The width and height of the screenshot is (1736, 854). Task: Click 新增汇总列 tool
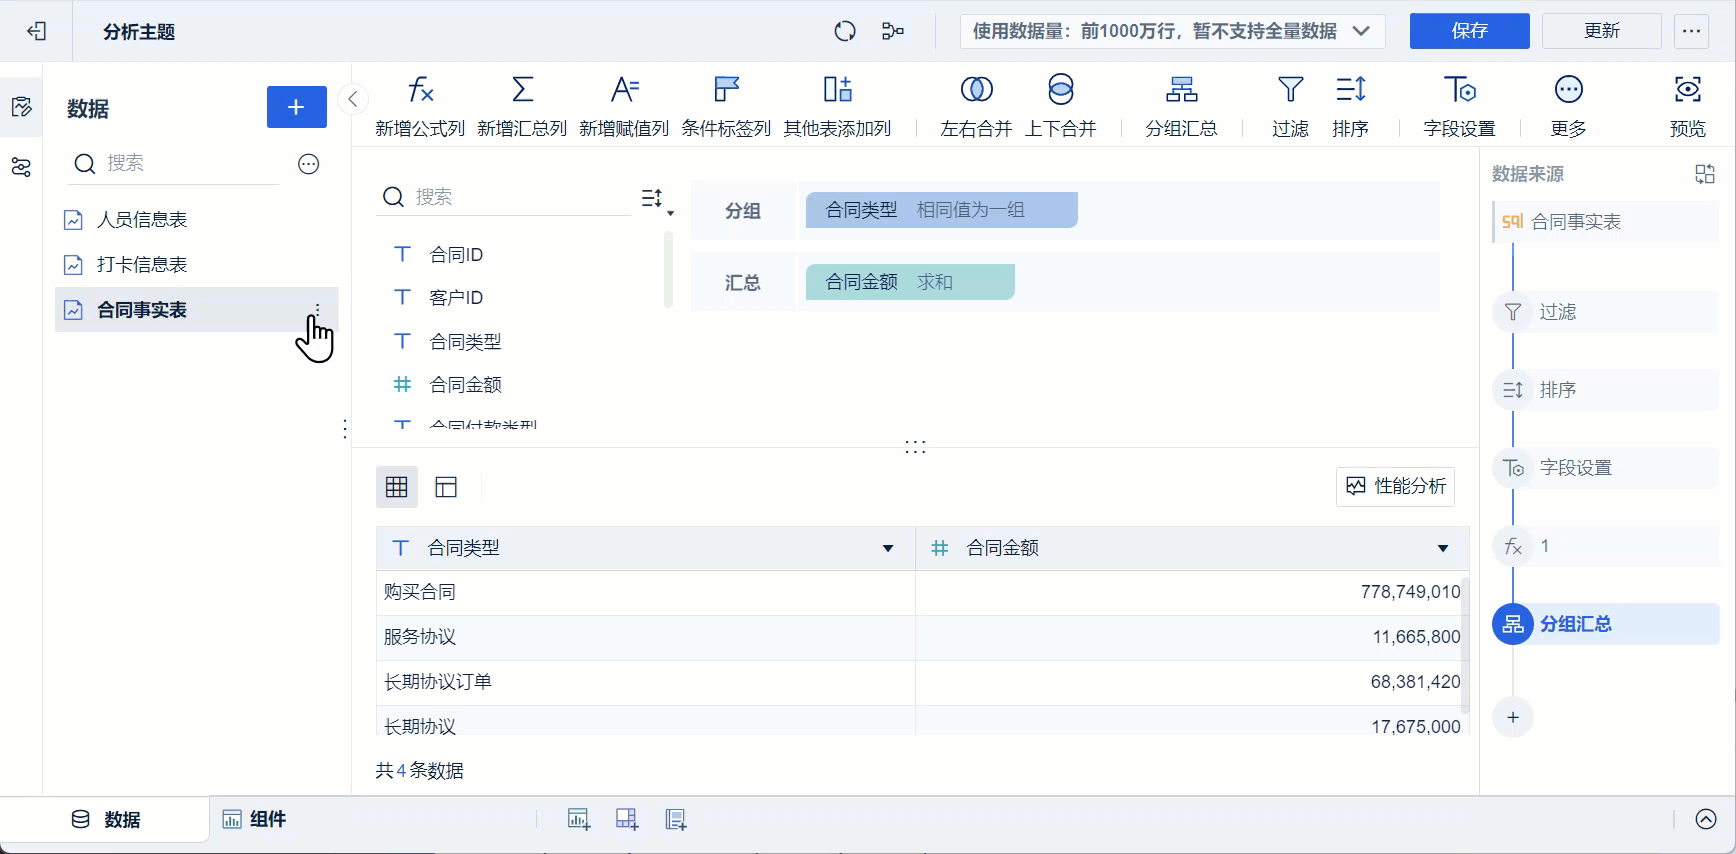pyautogui.click(x=522, y=106)
